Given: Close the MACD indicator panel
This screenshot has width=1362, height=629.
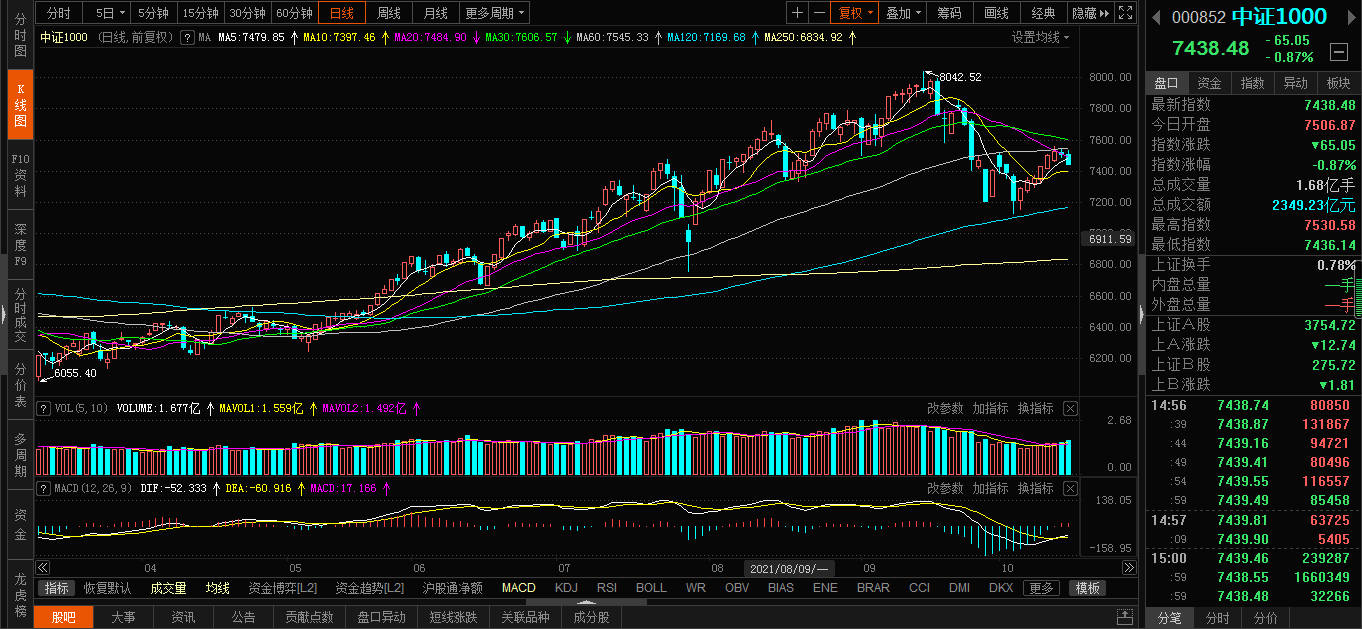Looking at the screenshot, I should 1070,488.
